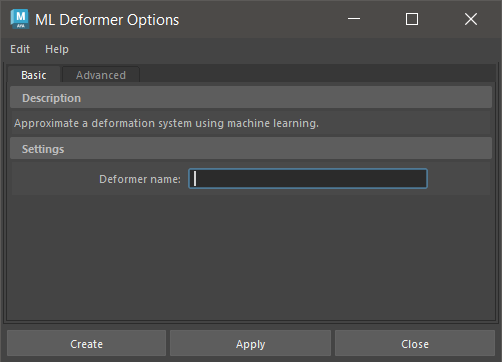Click the Maya app icon in title bar
This screenshot has height=362, width=502.
coord(20,19)
